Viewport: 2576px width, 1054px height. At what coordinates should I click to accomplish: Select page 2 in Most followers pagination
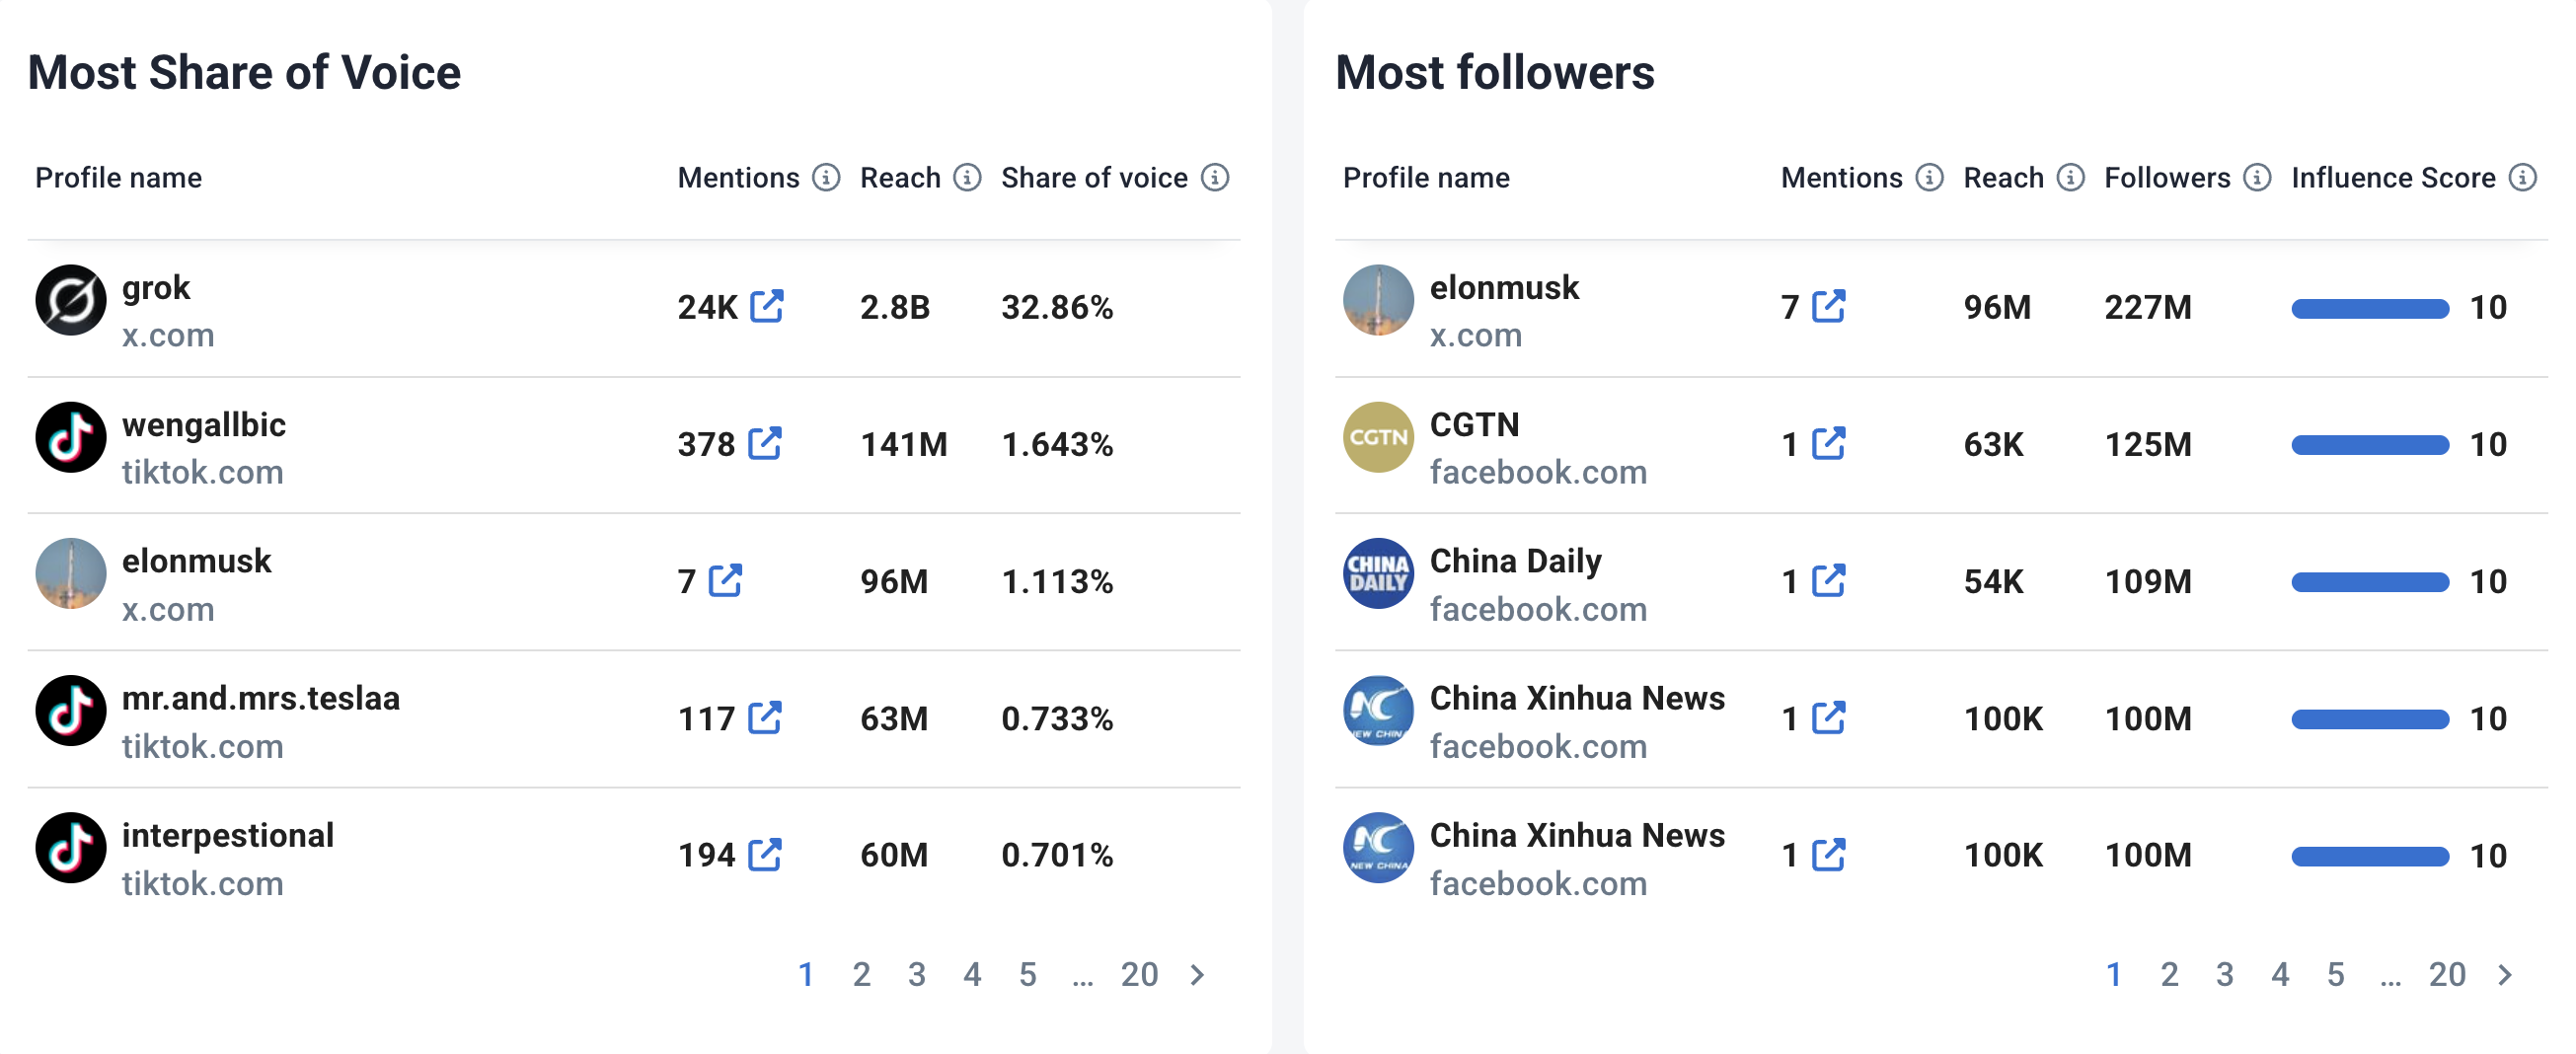coord(2168,975)
